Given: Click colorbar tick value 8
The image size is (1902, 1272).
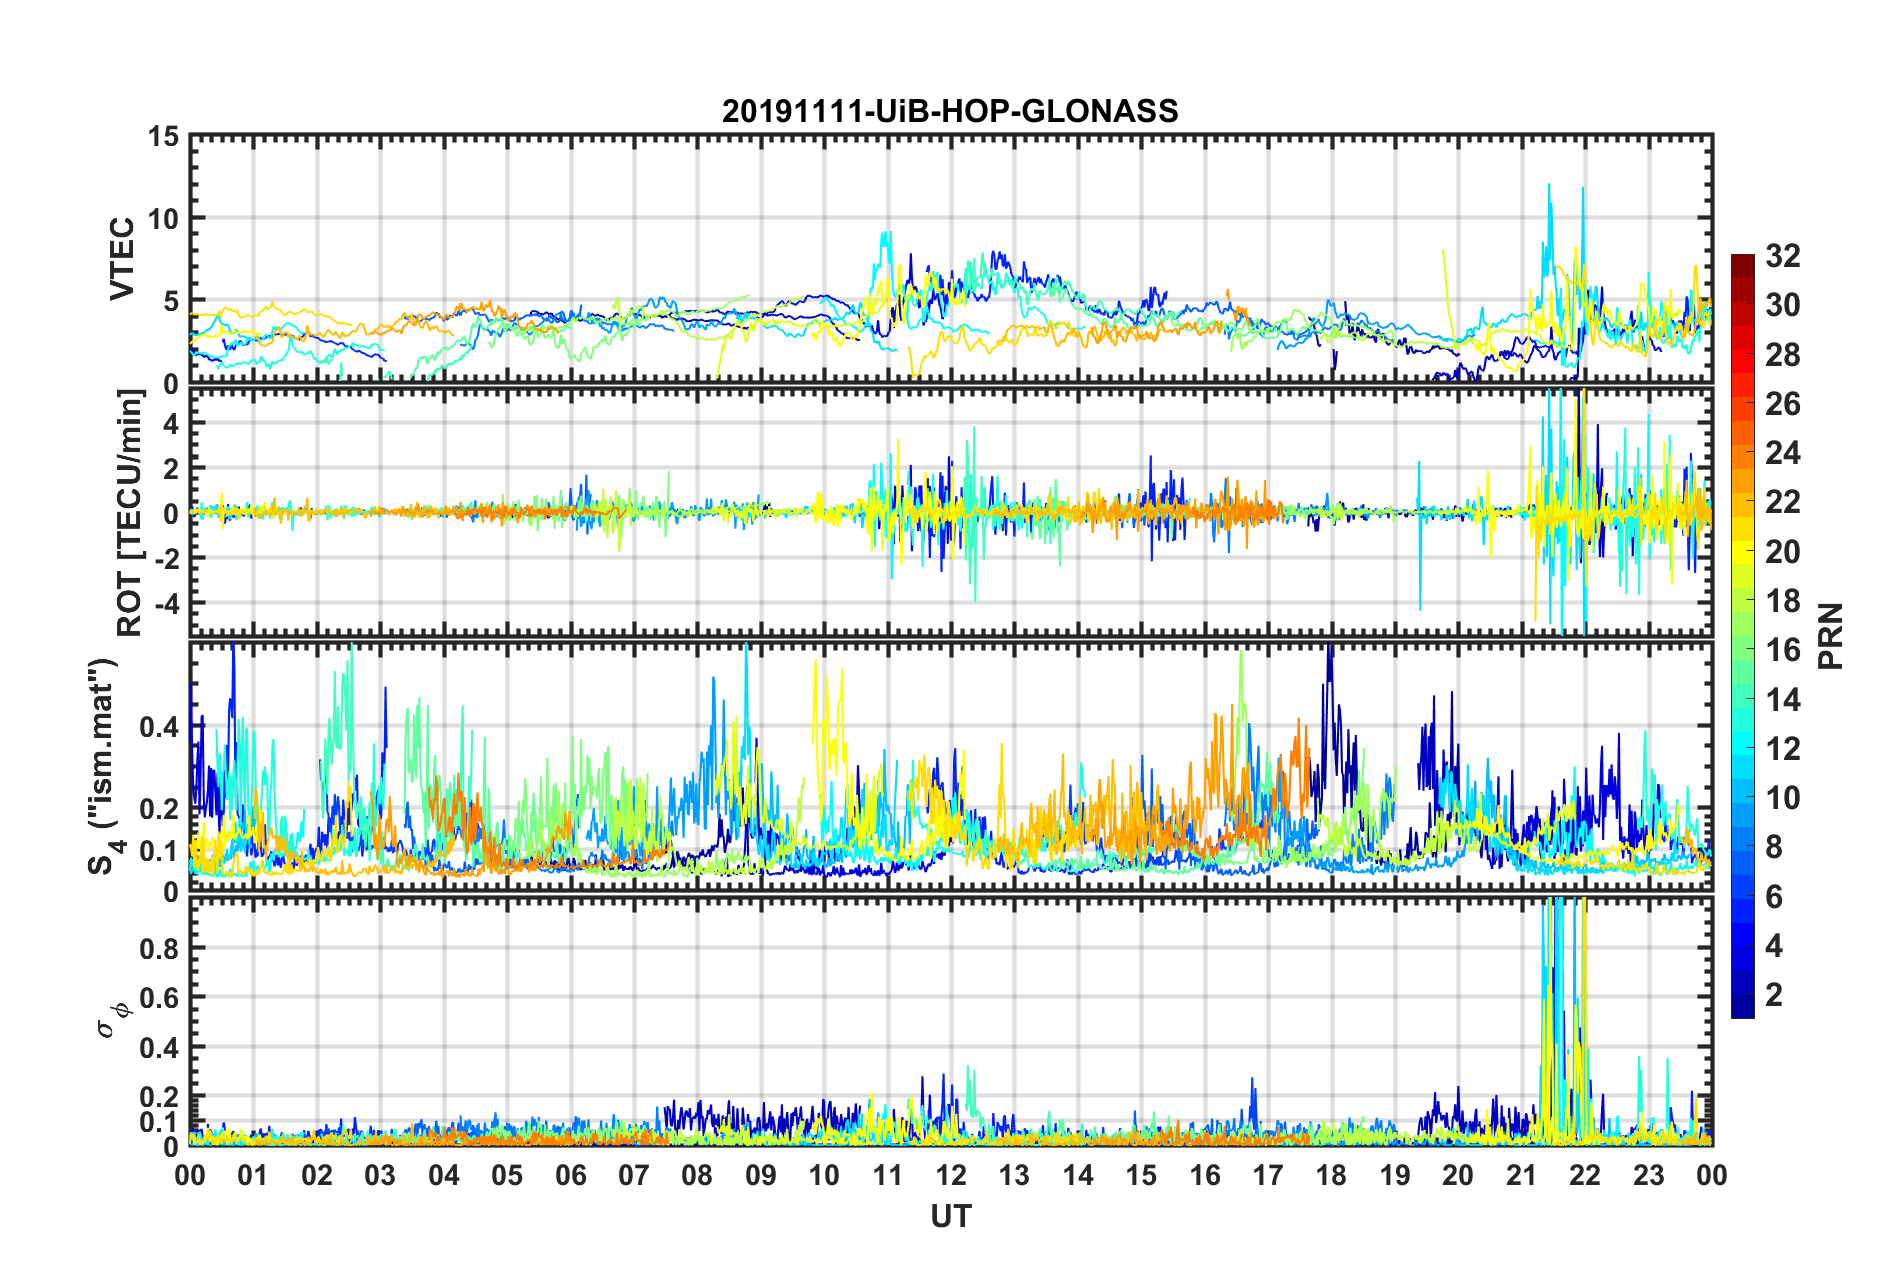Looking at the screenshot, I should [1773, 847].
